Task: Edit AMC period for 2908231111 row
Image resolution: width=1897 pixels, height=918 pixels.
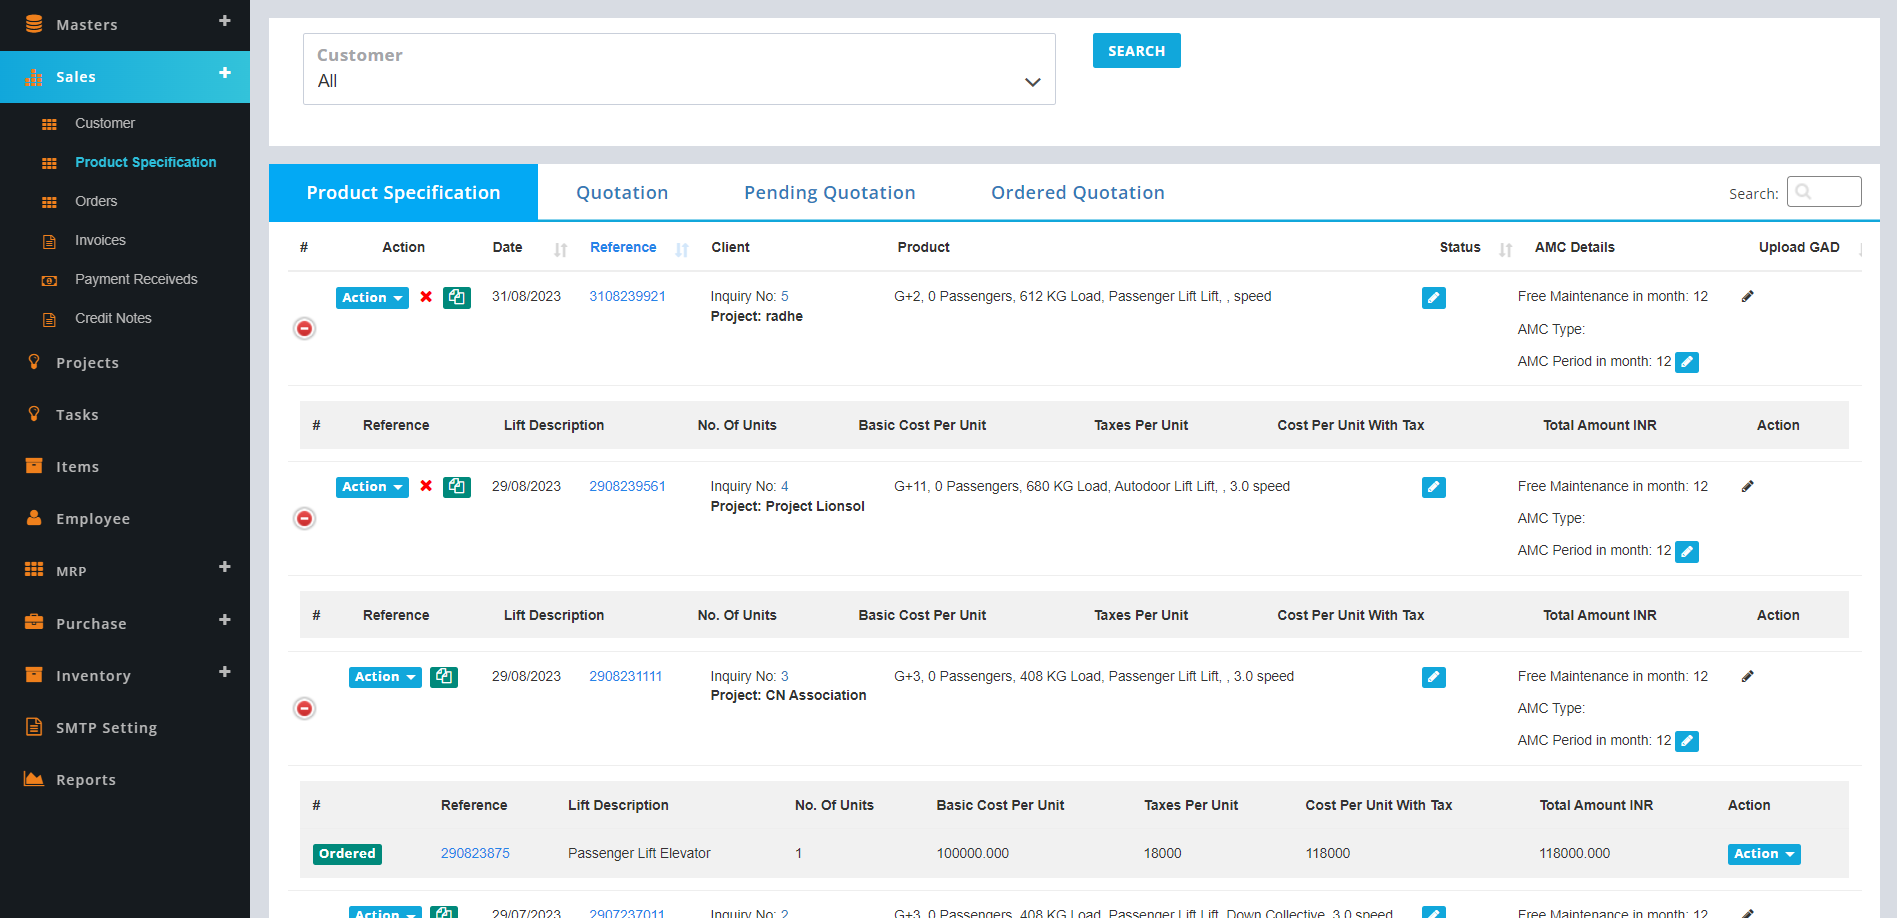Action: [1687, 741]
